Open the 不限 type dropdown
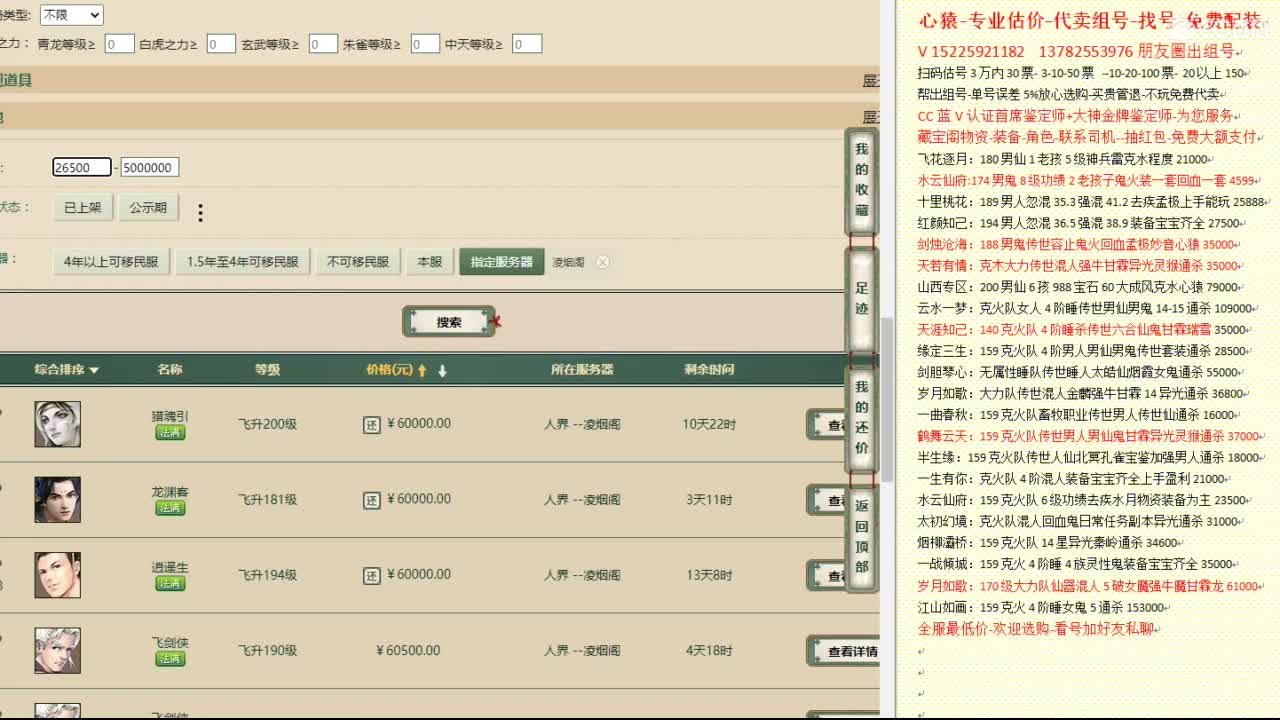Viewport: 1280px width, 720px height. pyautogui.click(x=71, y=15)
